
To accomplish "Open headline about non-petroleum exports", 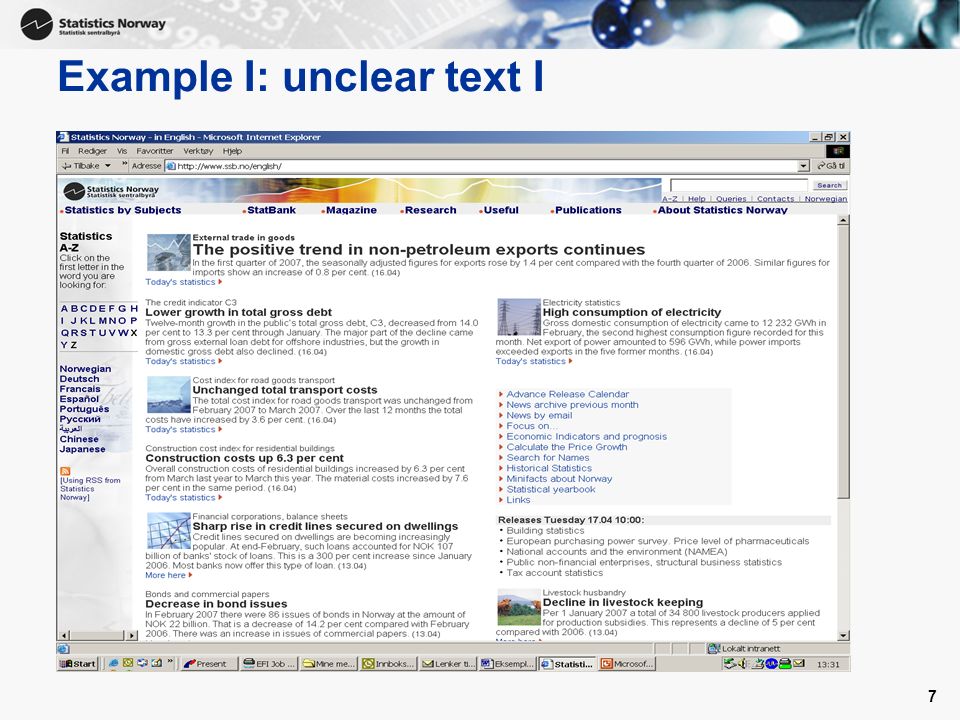I will pos(419,250).
